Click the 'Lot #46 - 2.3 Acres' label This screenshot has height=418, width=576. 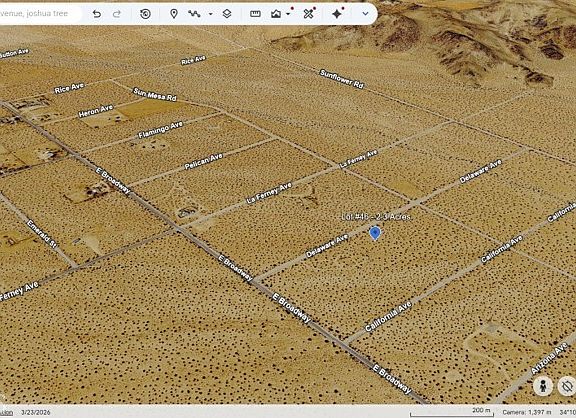[375, 217]
